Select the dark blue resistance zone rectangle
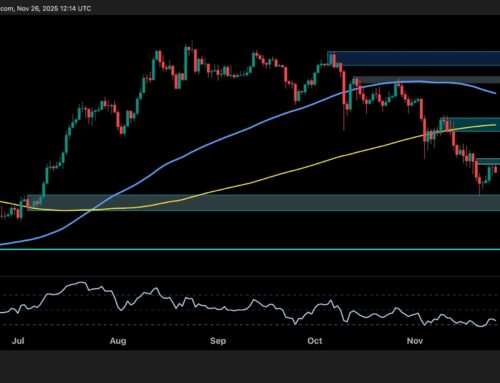The height and width of the screenshot is (383, 500). coord(414,58)
